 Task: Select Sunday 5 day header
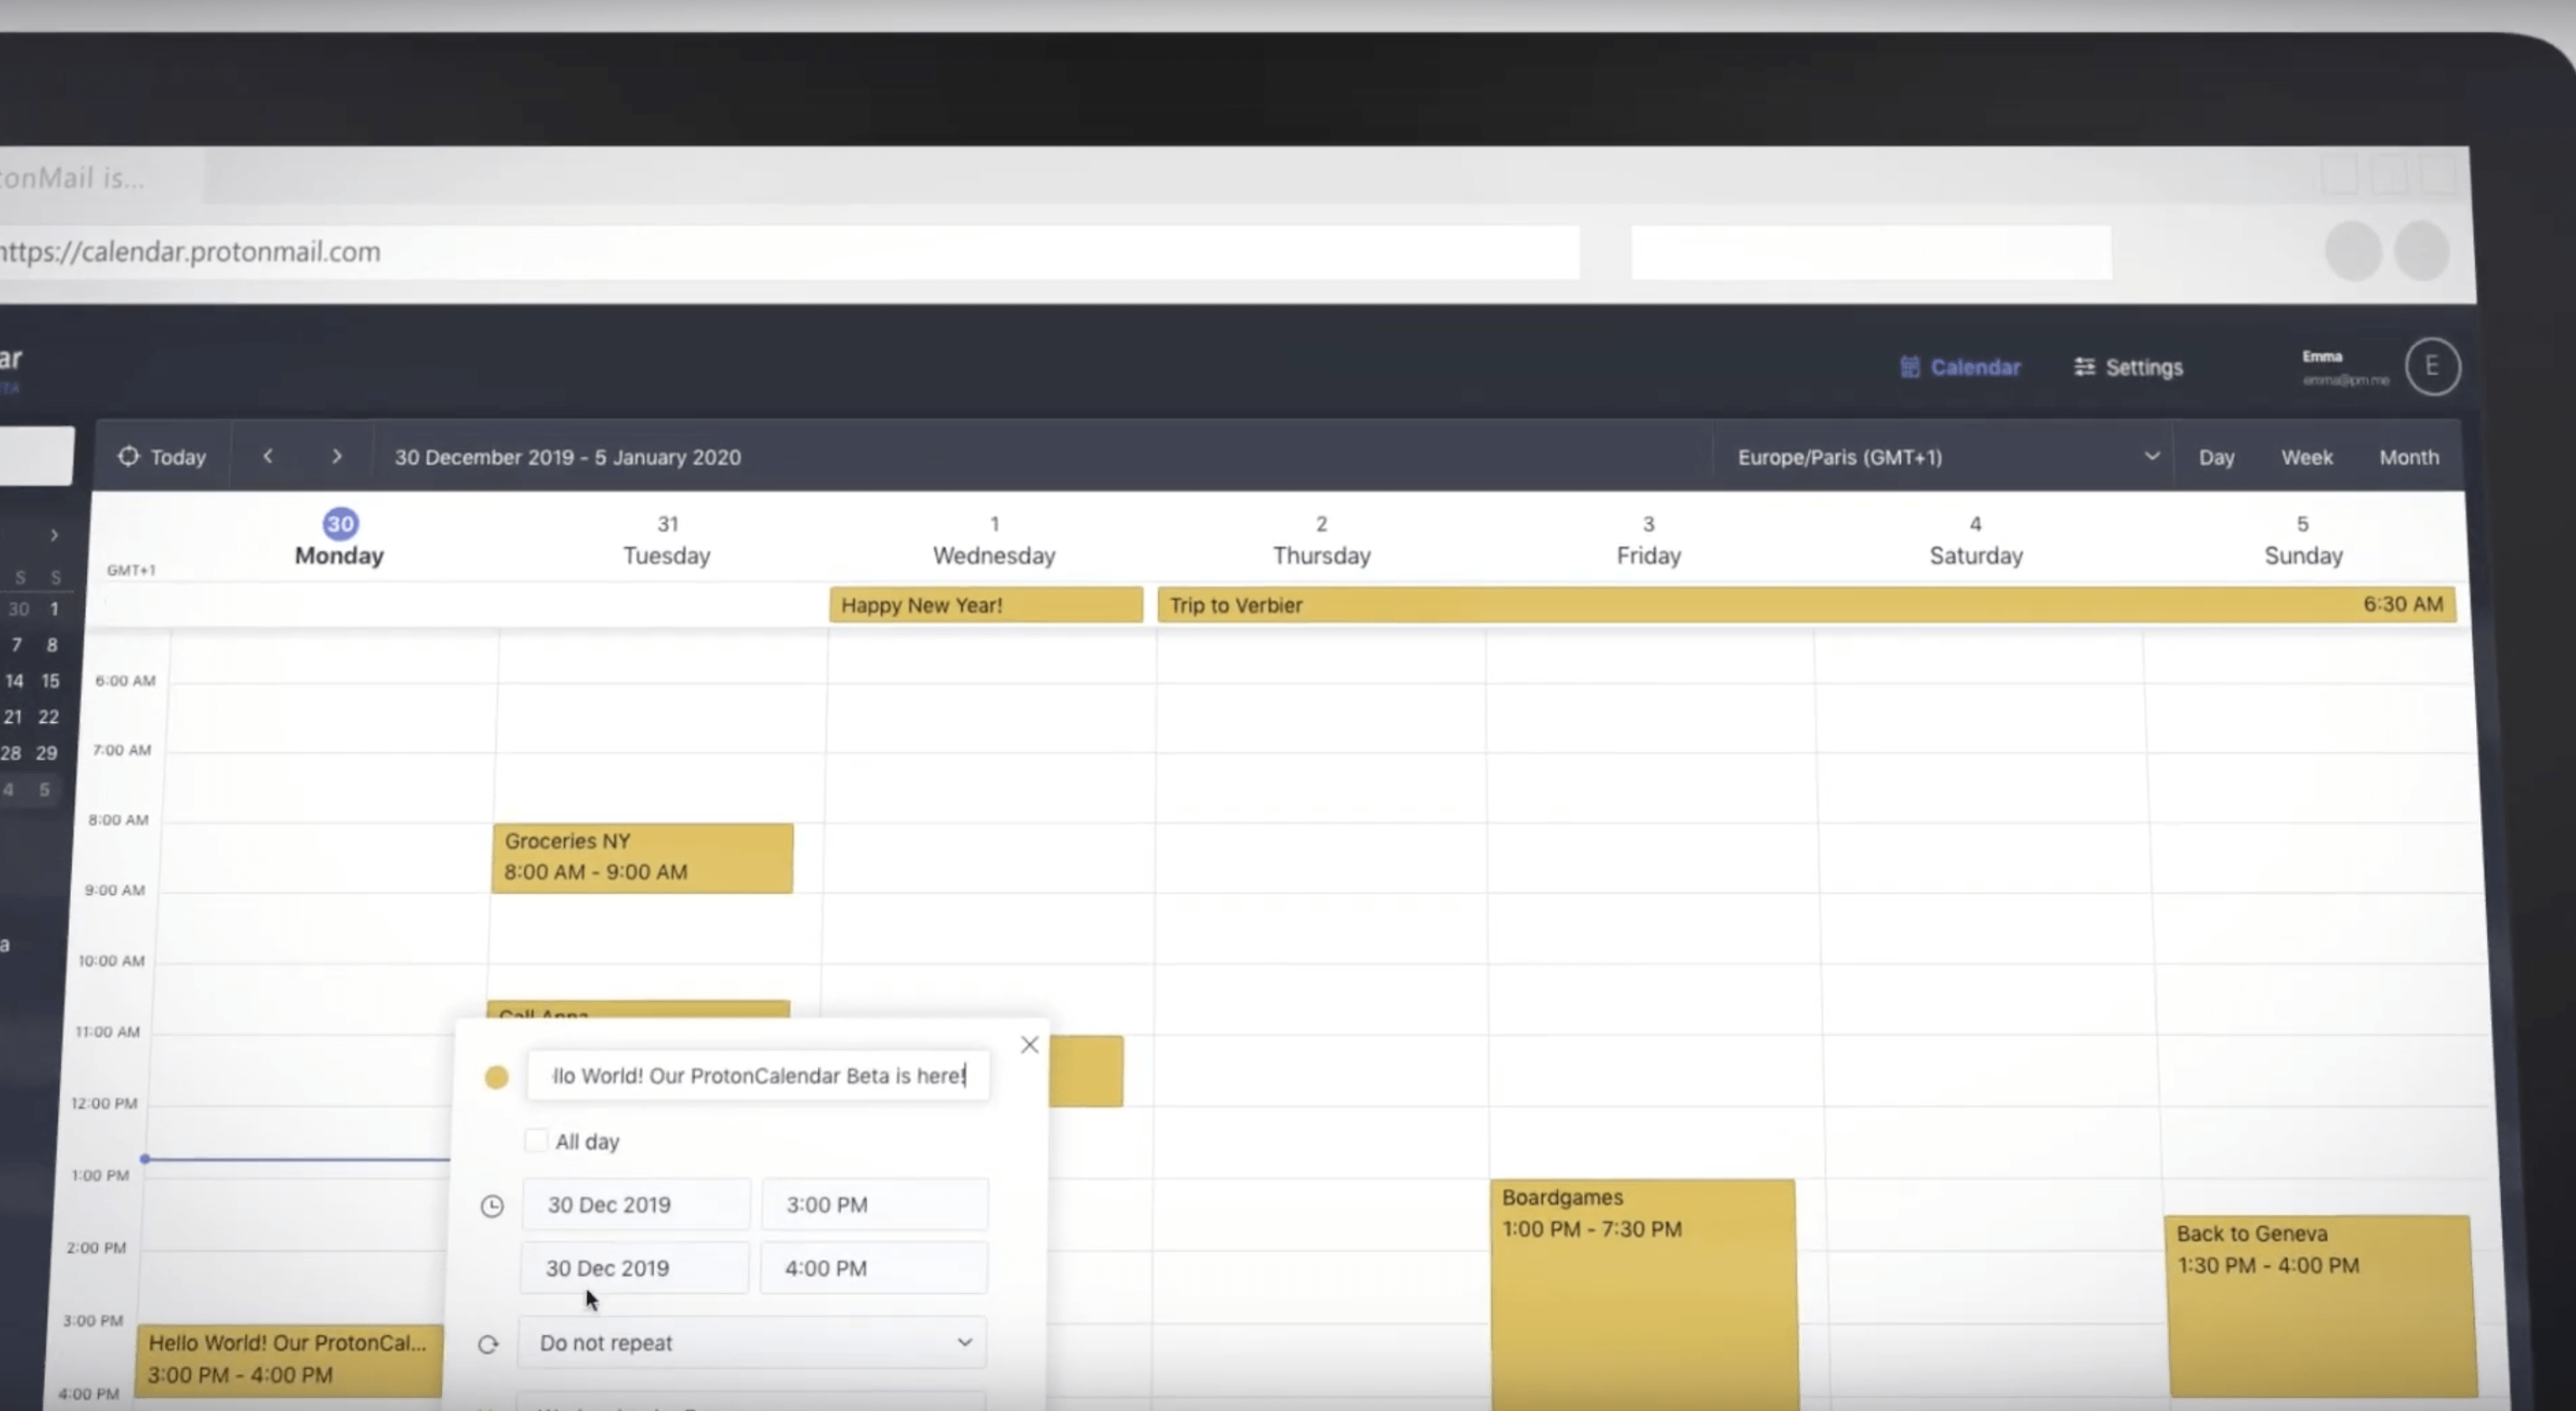pyautogui.click(x=2303, y=540)
